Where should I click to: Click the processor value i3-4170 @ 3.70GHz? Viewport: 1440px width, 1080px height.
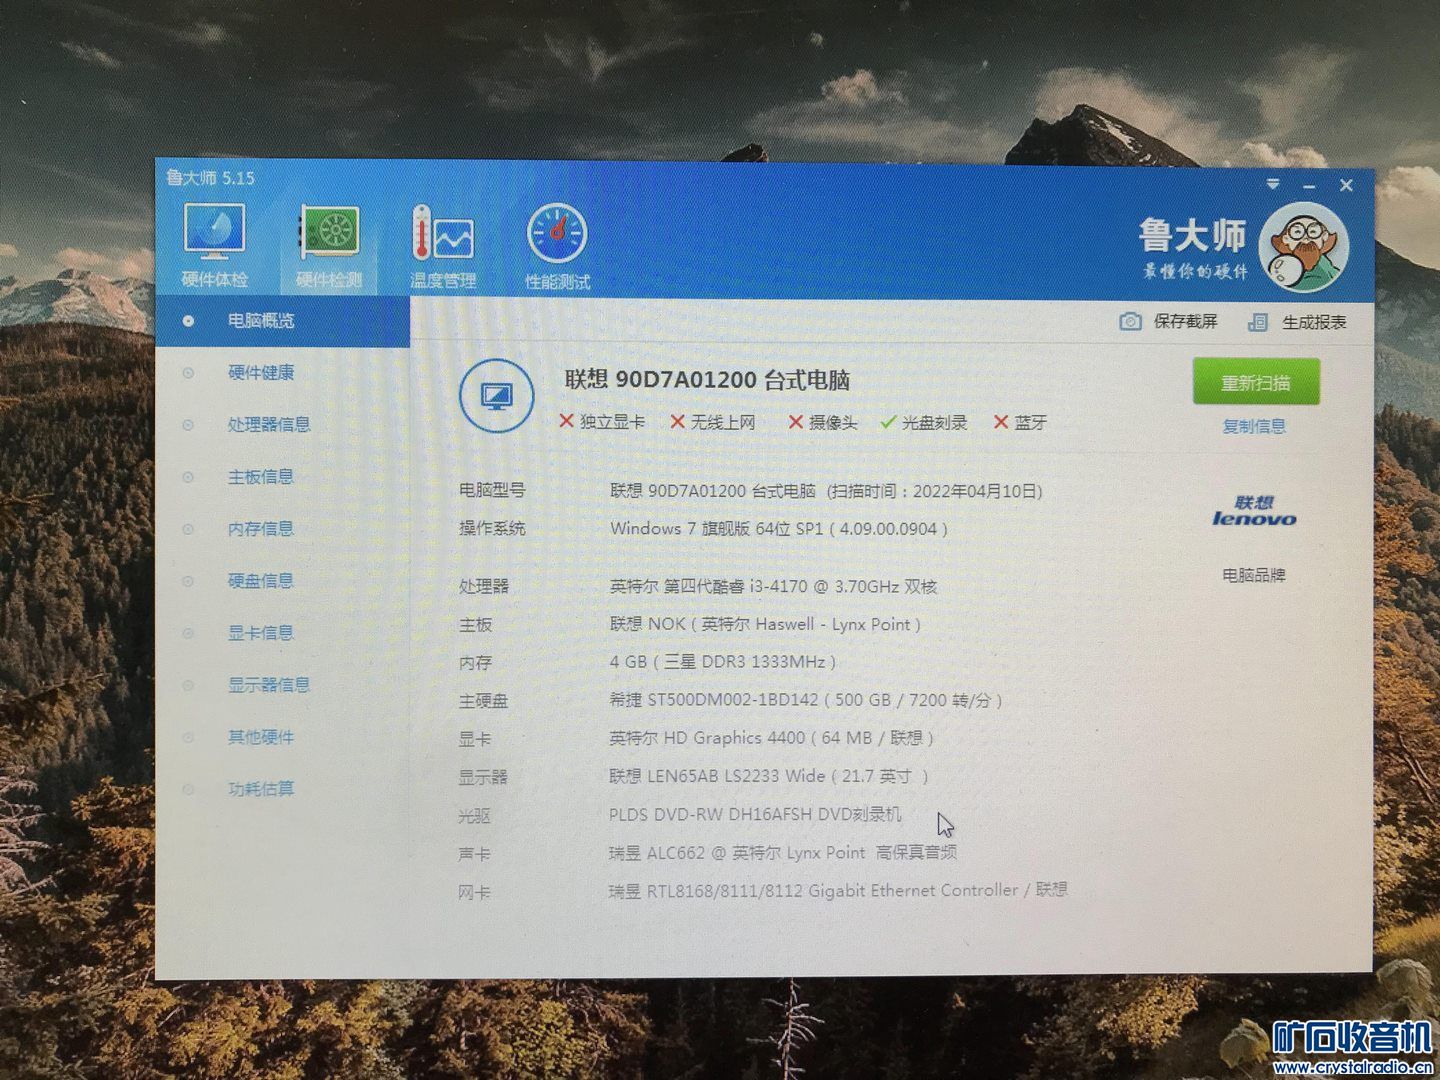pyautogui.click(x=774, y=587)
